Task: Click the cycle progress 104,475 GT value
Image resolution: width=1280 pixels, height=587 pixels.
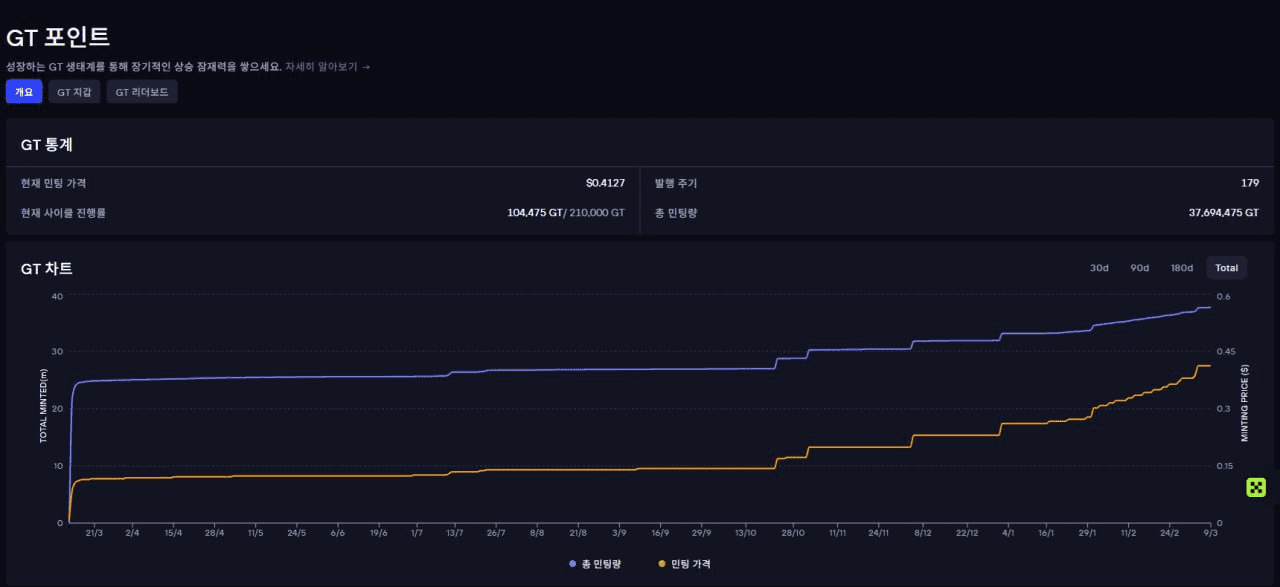Action: coord(535,213)
